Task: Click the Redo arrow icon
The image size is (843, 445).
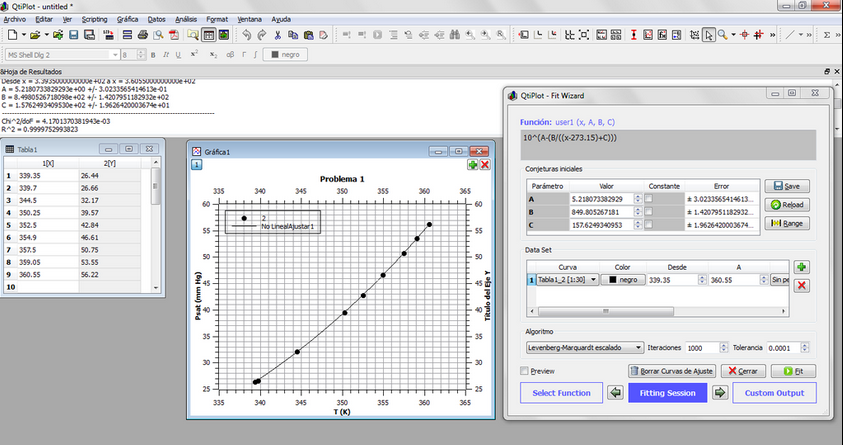Action: click(x=261, y=35)
